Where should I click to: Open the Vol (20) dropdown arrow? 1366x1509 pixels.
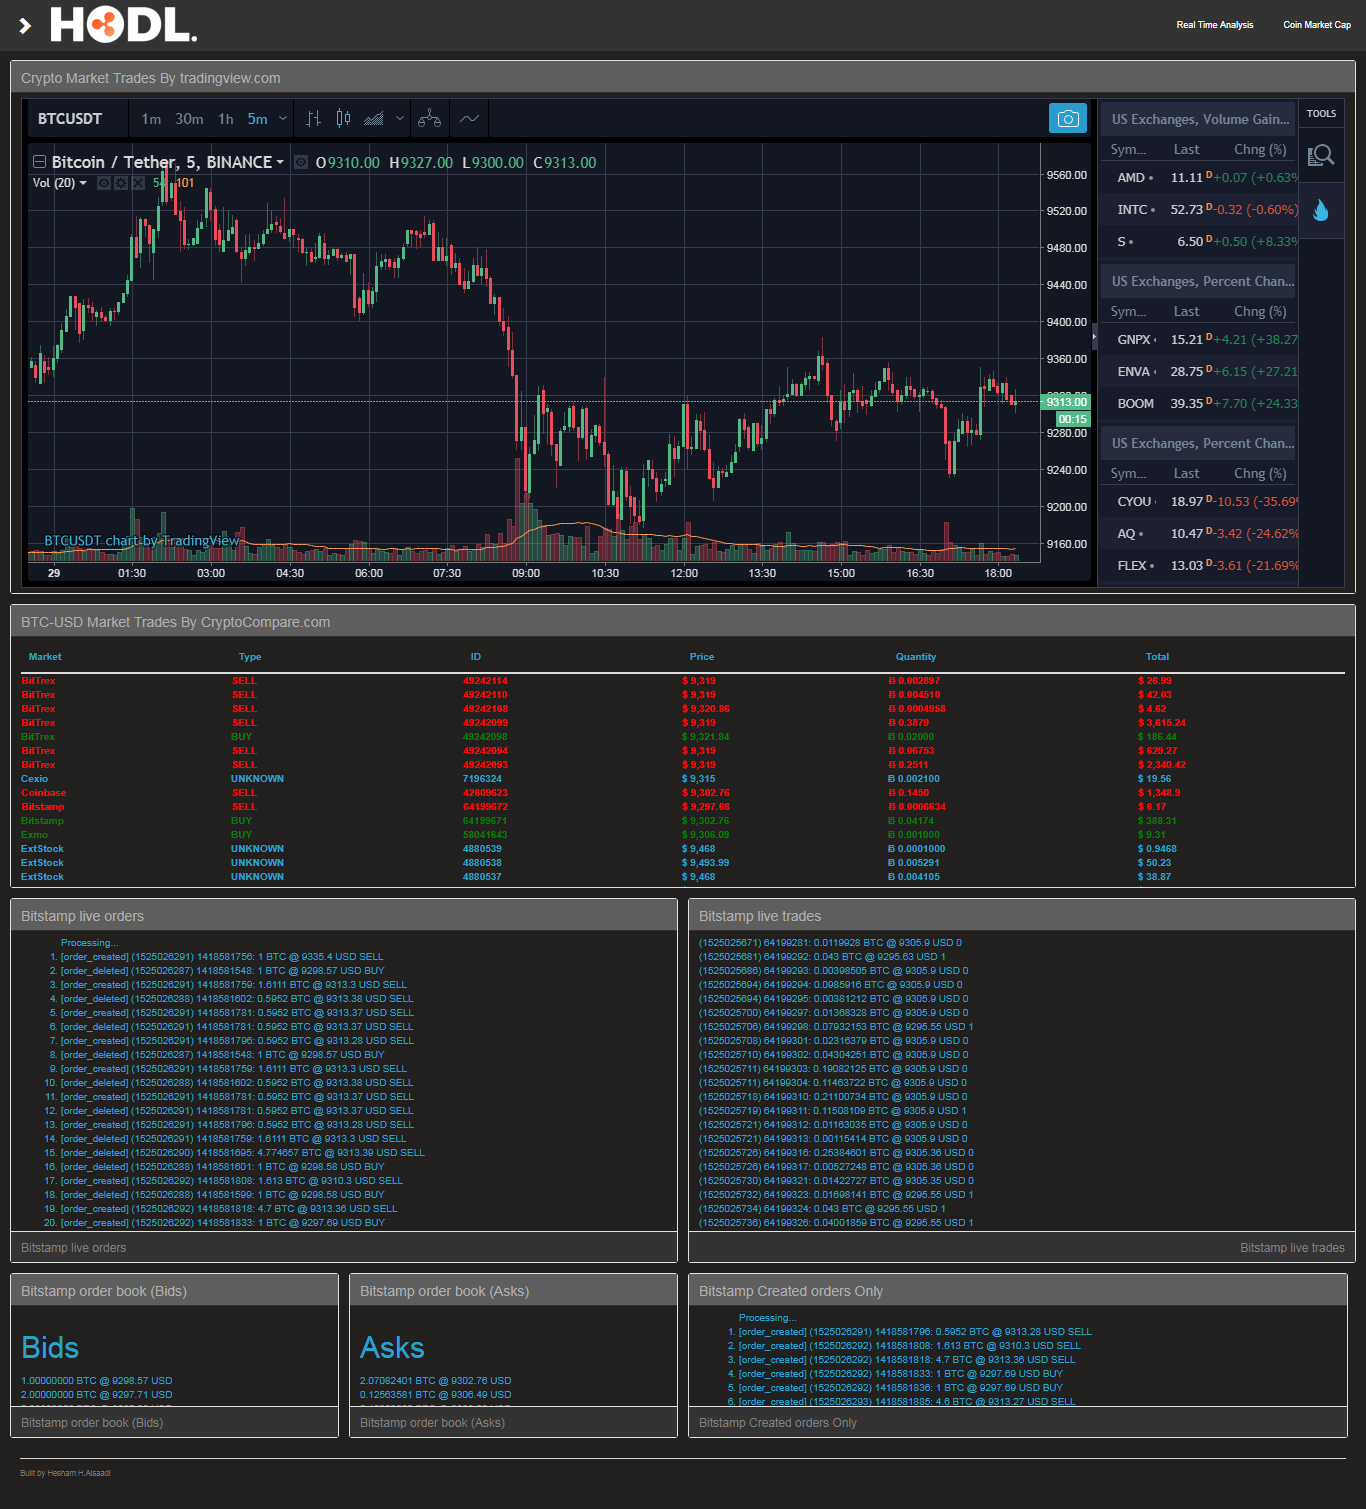(83, 183)
